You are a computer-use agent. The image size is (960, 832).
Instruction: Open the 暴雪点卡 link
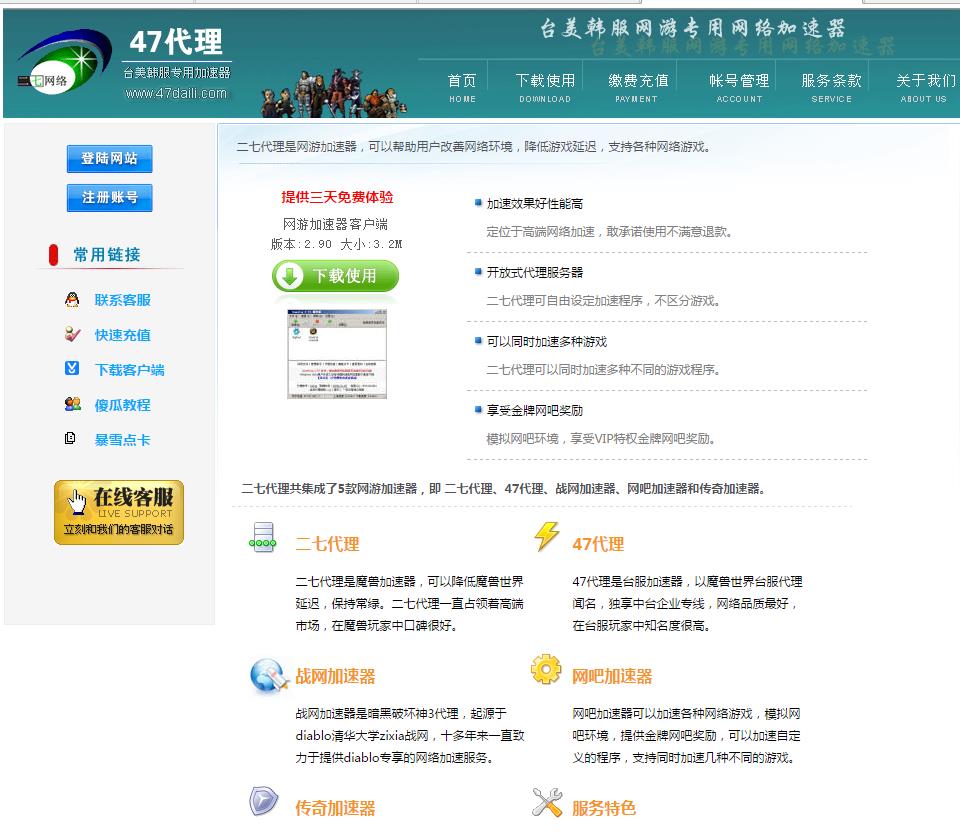coord(122,440)
